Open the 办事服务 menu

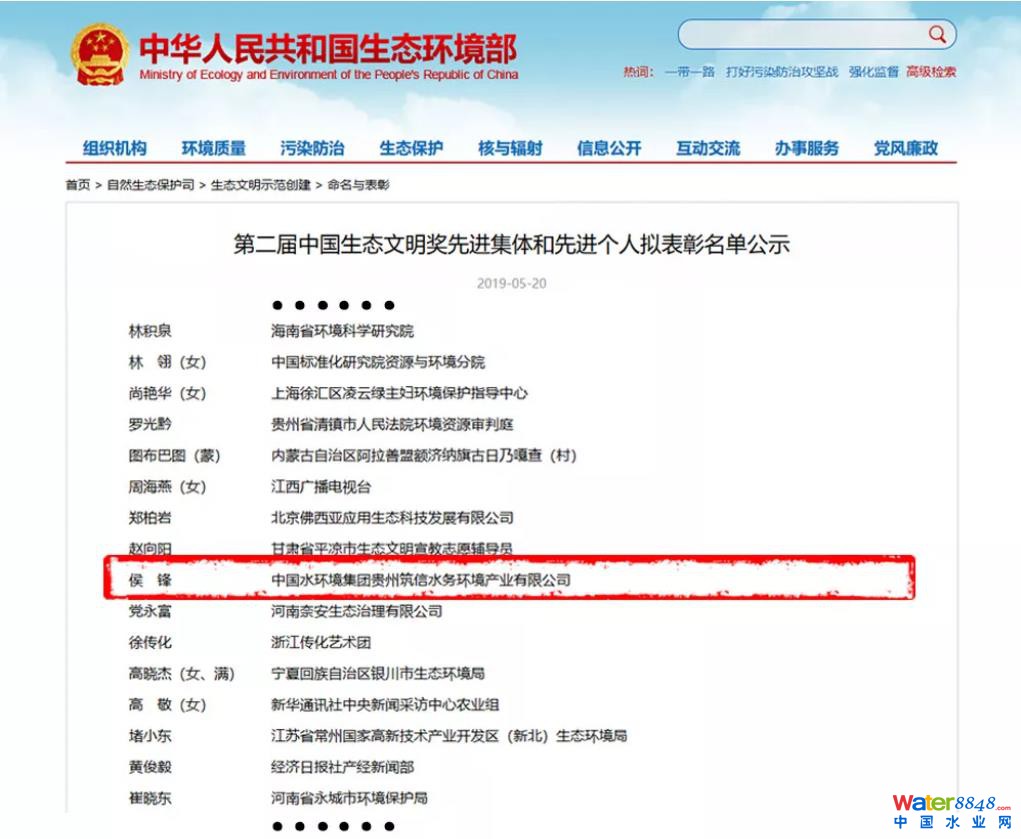click(x=807, y=148)
